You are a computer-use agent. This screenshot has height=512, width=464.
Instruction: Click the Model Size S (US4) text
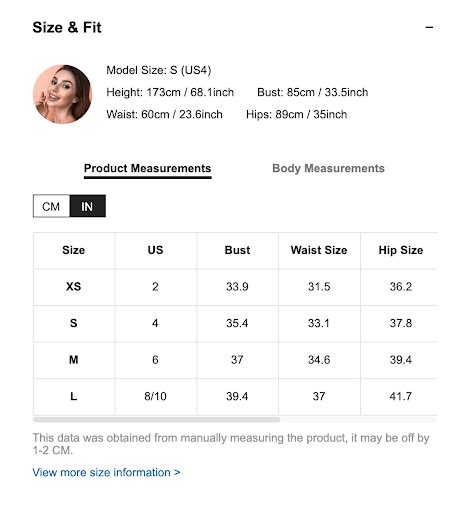(159, 70)
